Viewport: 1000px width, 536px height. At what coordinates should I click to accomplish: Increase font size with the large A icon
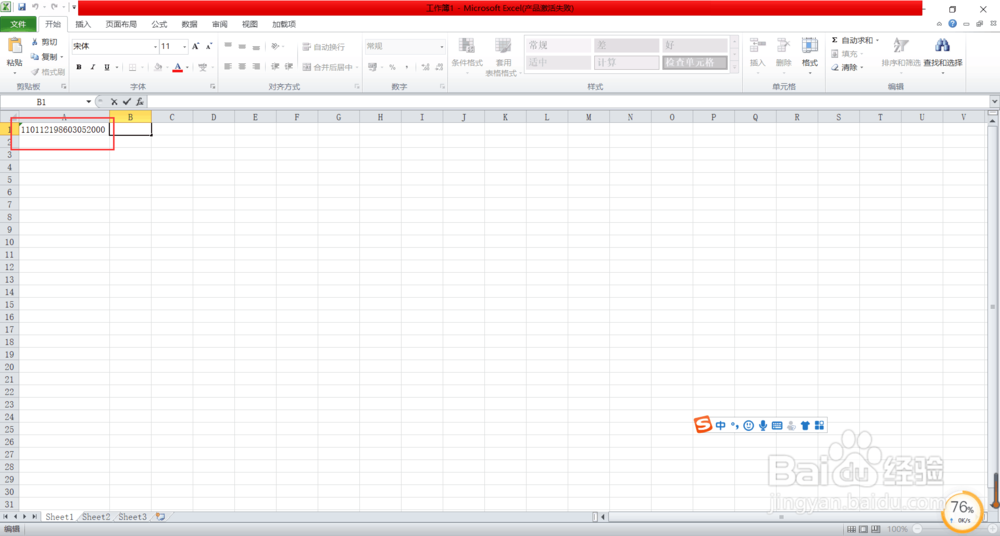[x=196, y=47]
